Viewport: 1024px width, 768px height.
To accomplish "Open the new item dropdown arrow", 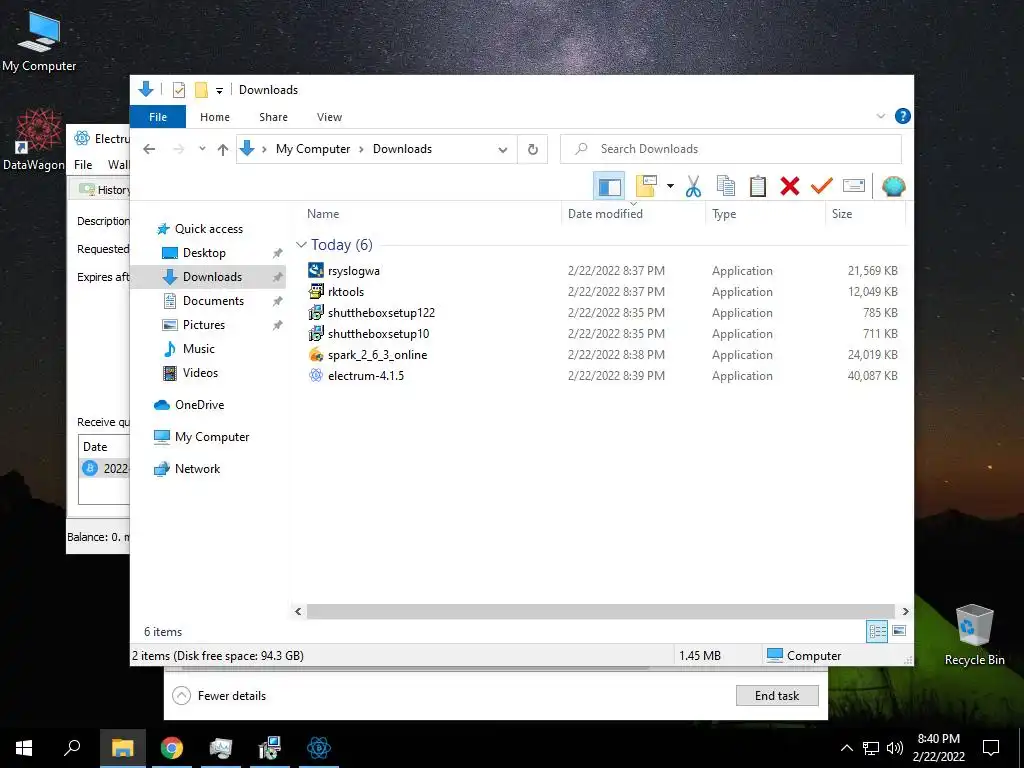I will [x=670, y=186].
